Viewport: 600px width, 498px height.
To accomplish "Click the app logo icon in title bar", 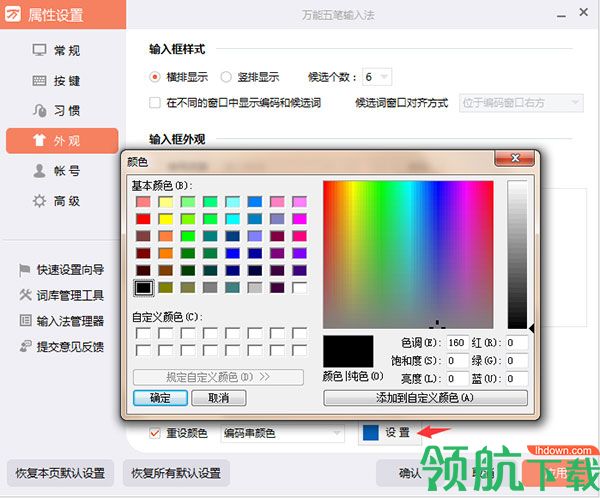I will pyautogui.click(x=13, y=14).
